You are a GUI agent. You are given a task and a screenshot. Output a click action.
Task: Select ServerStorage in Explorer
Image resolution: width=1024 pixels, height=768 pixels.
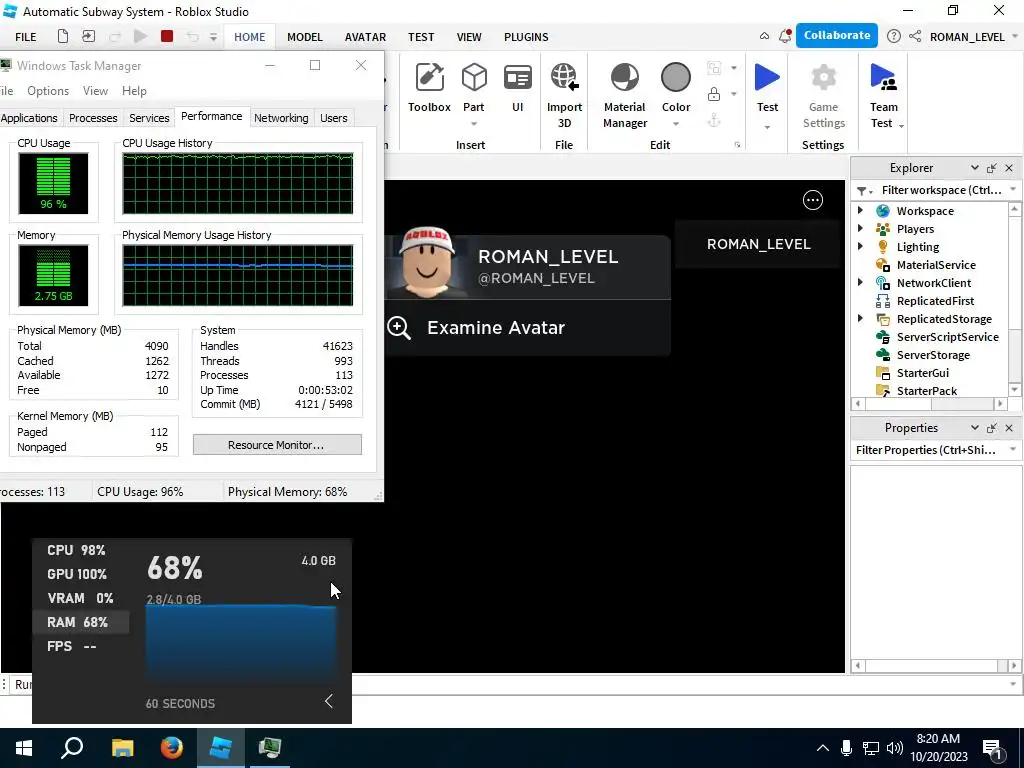point(933,355)
